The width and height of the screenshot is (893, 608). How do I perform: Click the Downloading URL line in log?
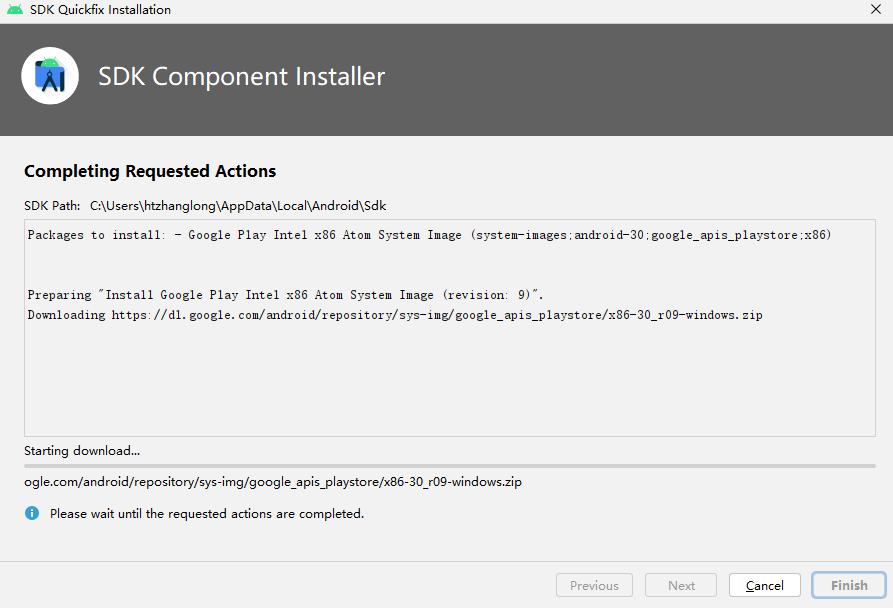tap(395, 315)
